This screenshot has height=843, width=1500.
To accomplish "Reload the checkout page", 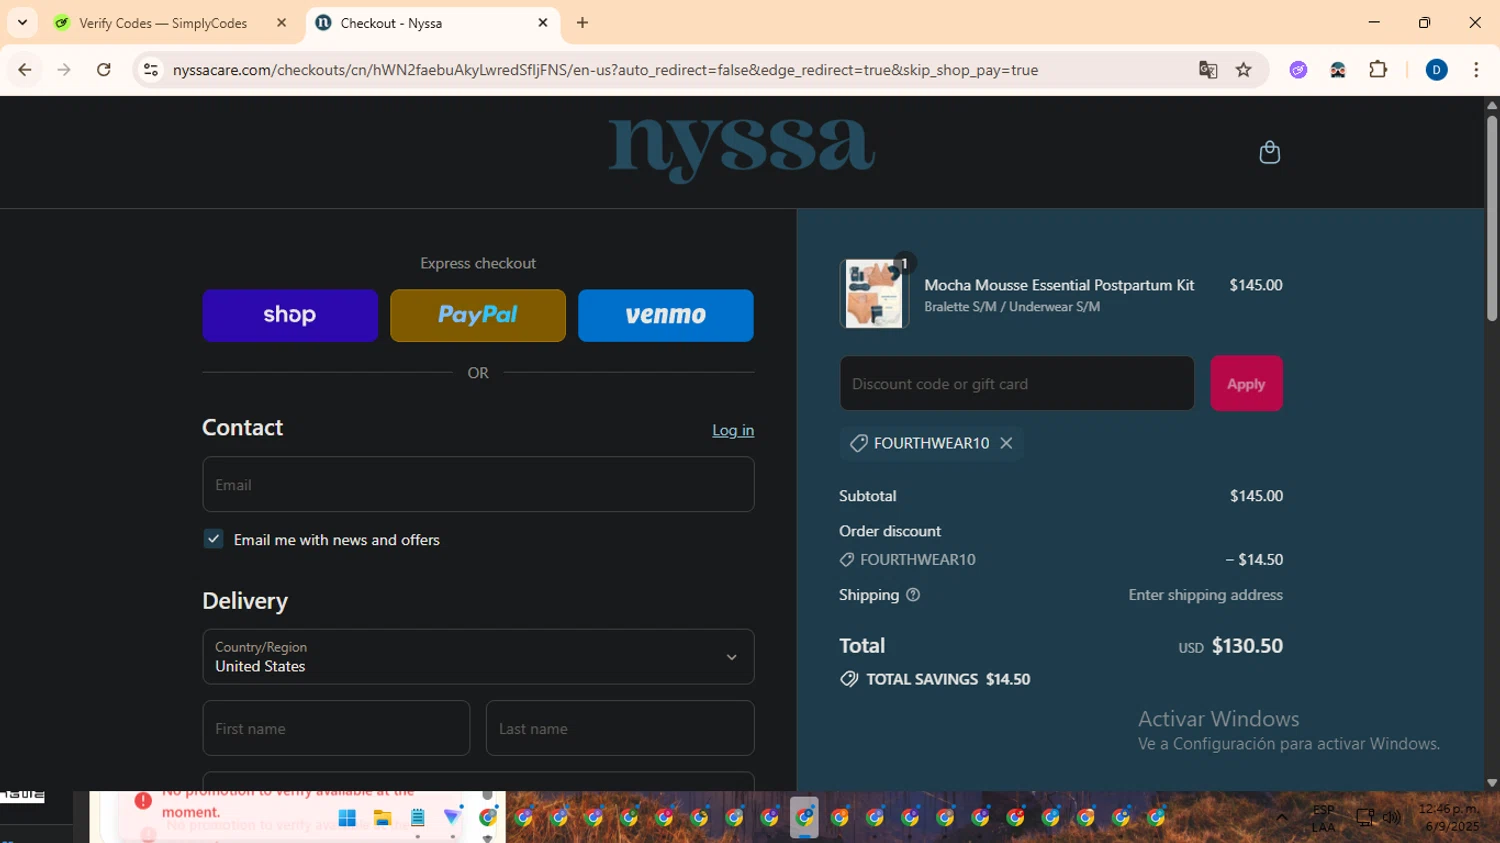I will 104,70.
